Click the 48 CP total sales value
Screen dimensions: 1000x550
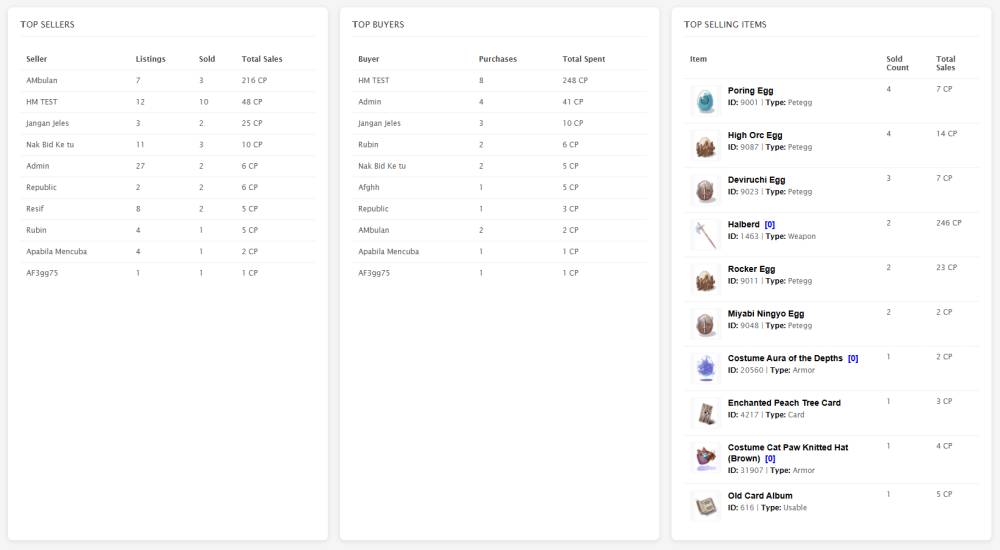click(252, 101)
